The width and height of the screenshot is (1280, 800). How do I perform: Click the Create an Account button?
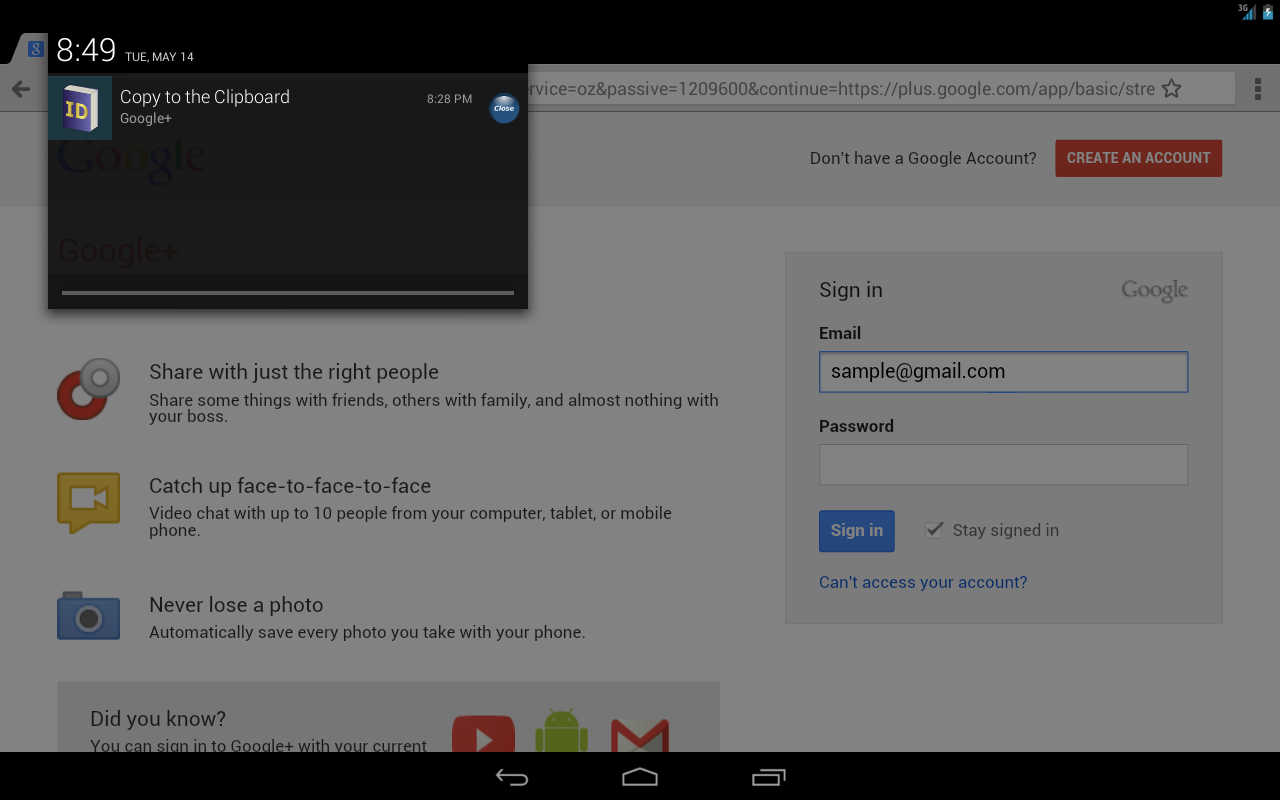pos(1138,158)
